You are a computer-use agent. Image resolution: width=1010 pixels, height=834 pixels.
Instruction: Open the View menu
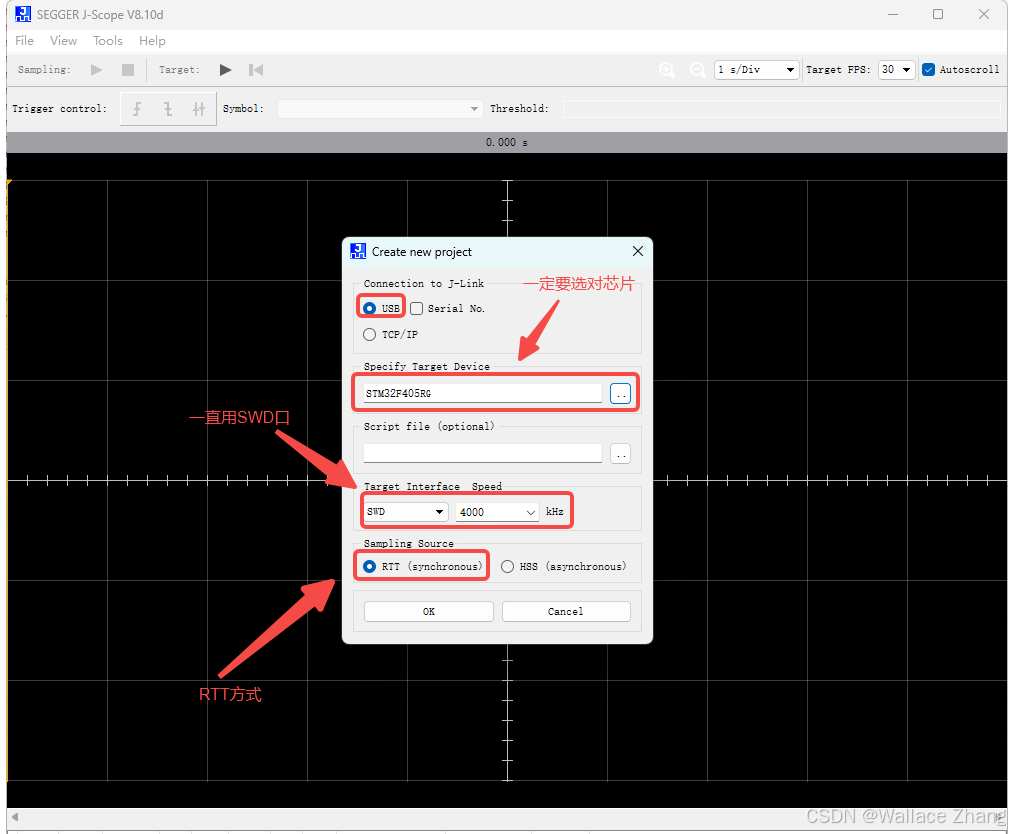63,41
